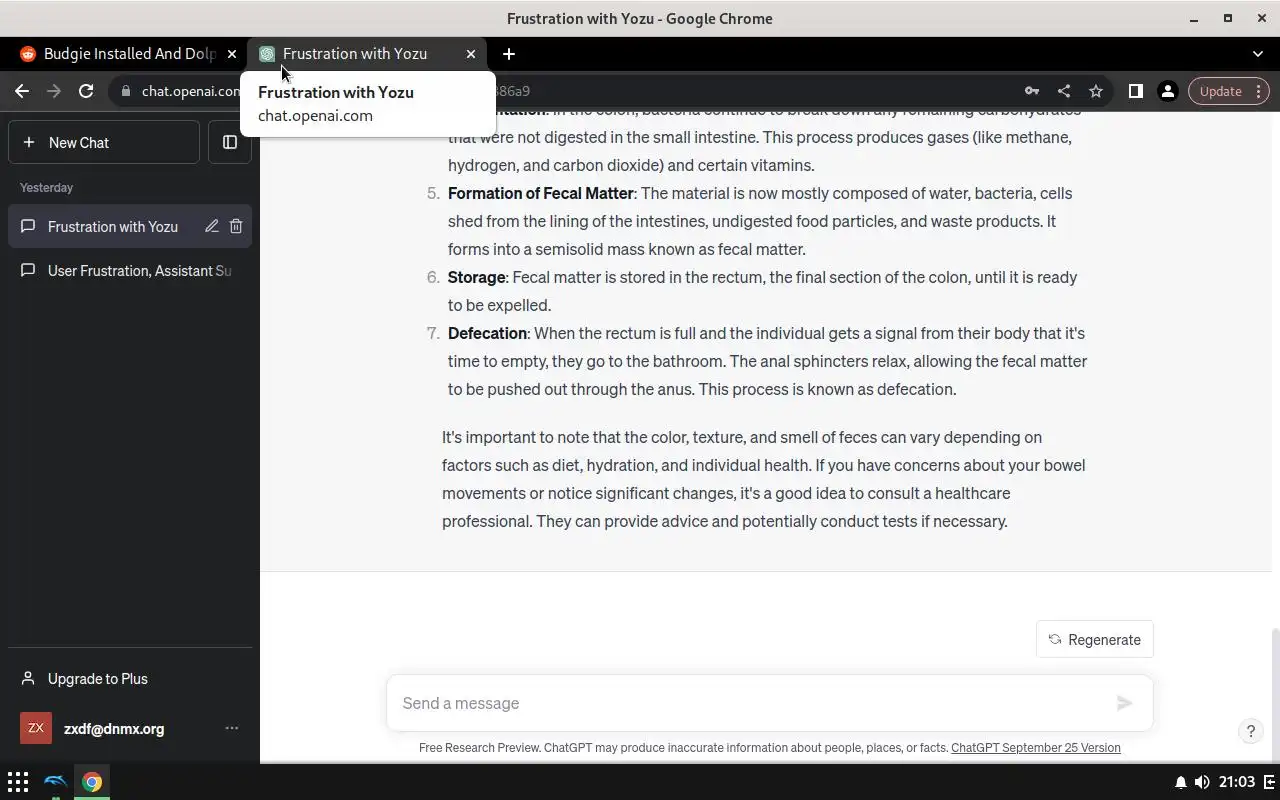Close the Budgie Installed And Dolphin tab

click(232, 54)
